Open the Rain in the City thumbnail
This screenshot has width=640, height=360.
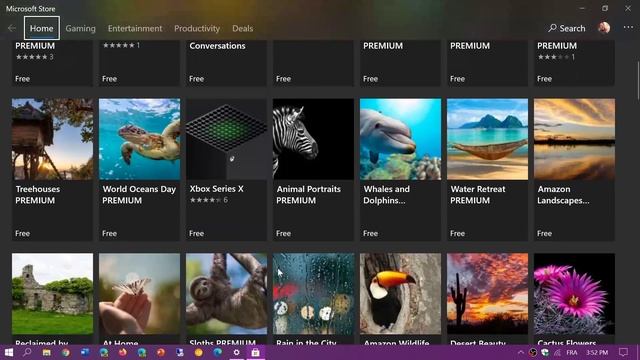tap(313, 294)
